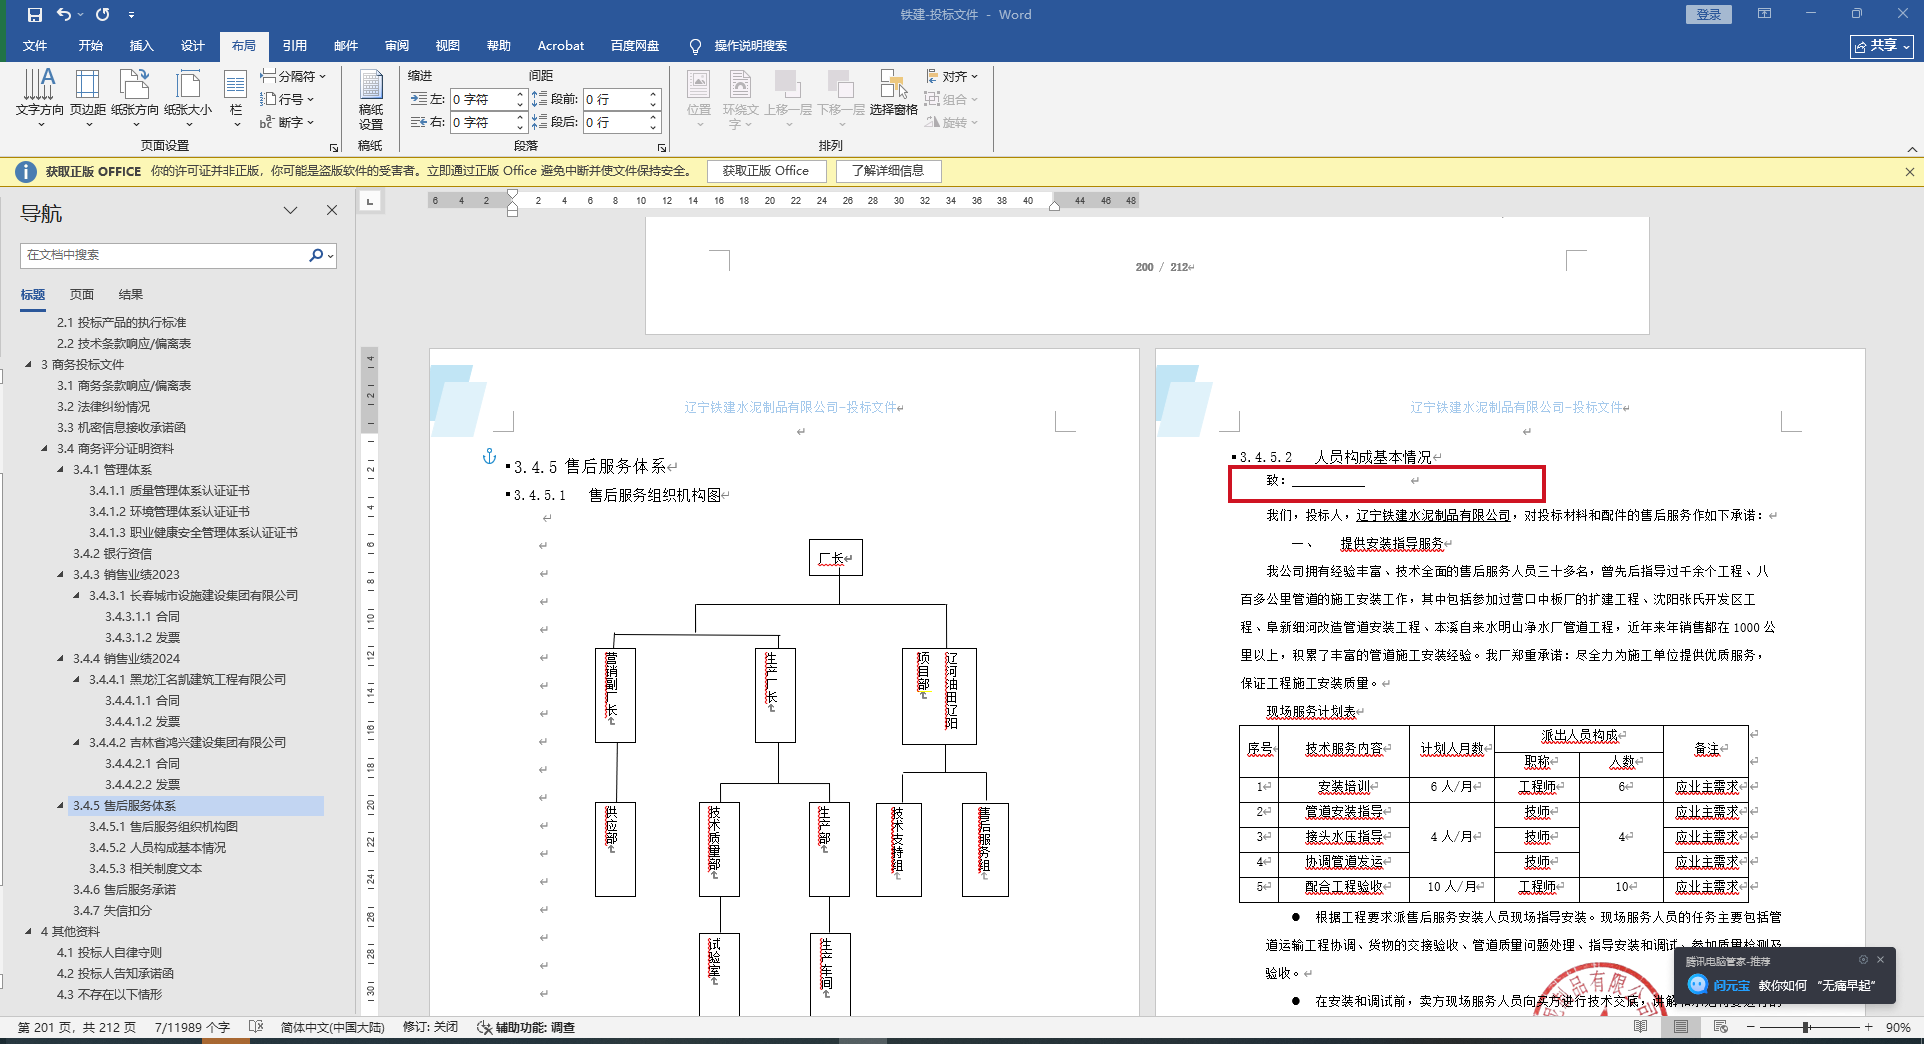This screenshot has height=1044, width=1924.
Task: Collapse the 3.4.4 销售业绩2024 node
Action: tap(60, 659)
